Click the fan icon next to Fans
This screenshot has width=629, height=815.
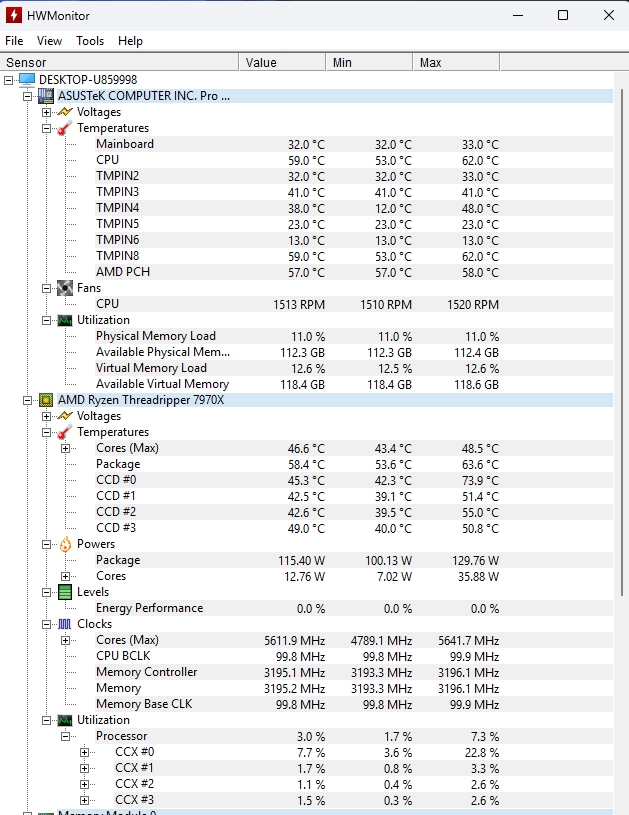click(64, 288)
